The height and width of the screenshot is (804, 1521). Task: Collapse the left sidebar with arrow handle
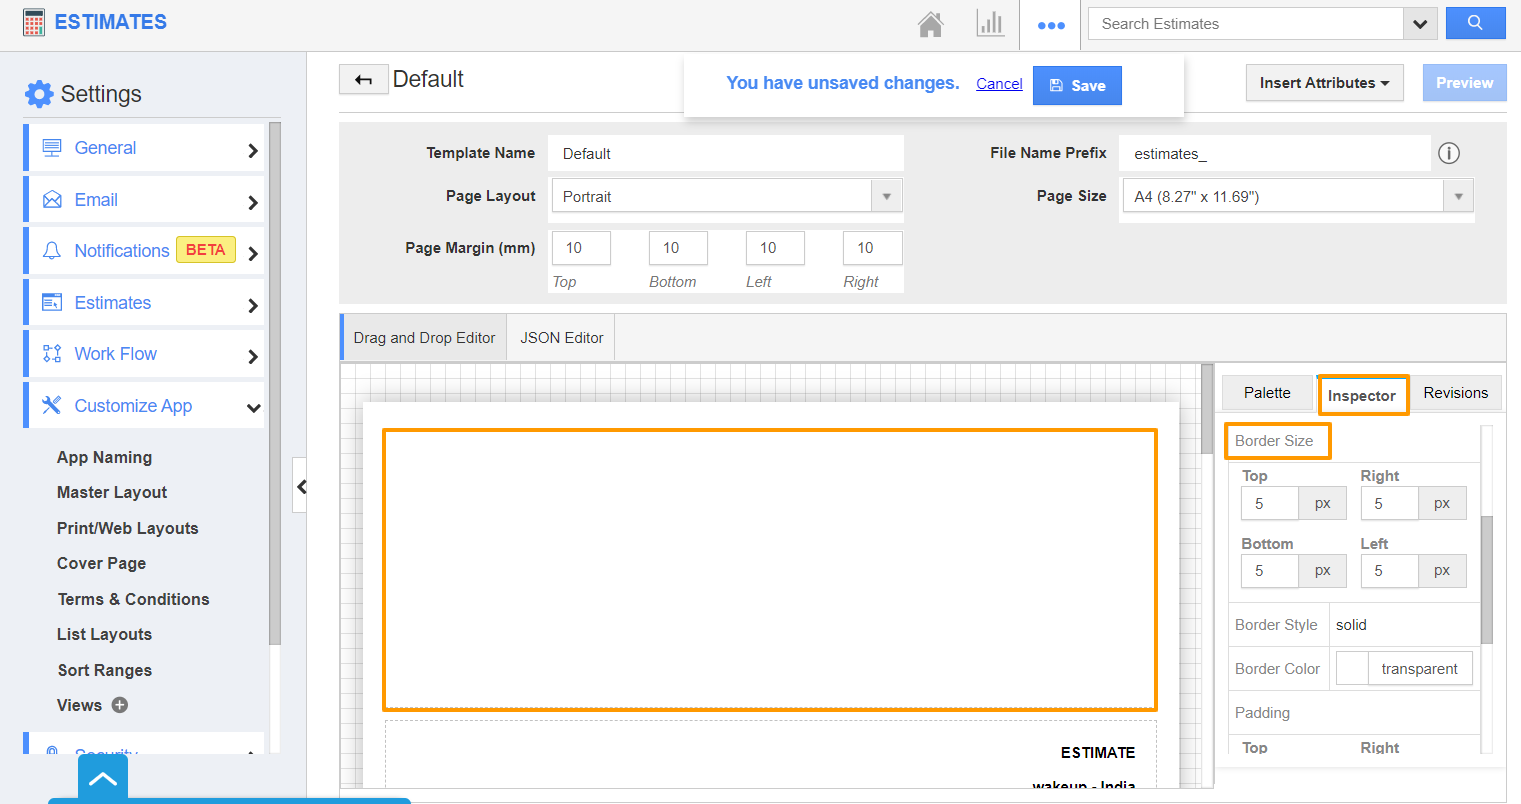click(300, 486)
